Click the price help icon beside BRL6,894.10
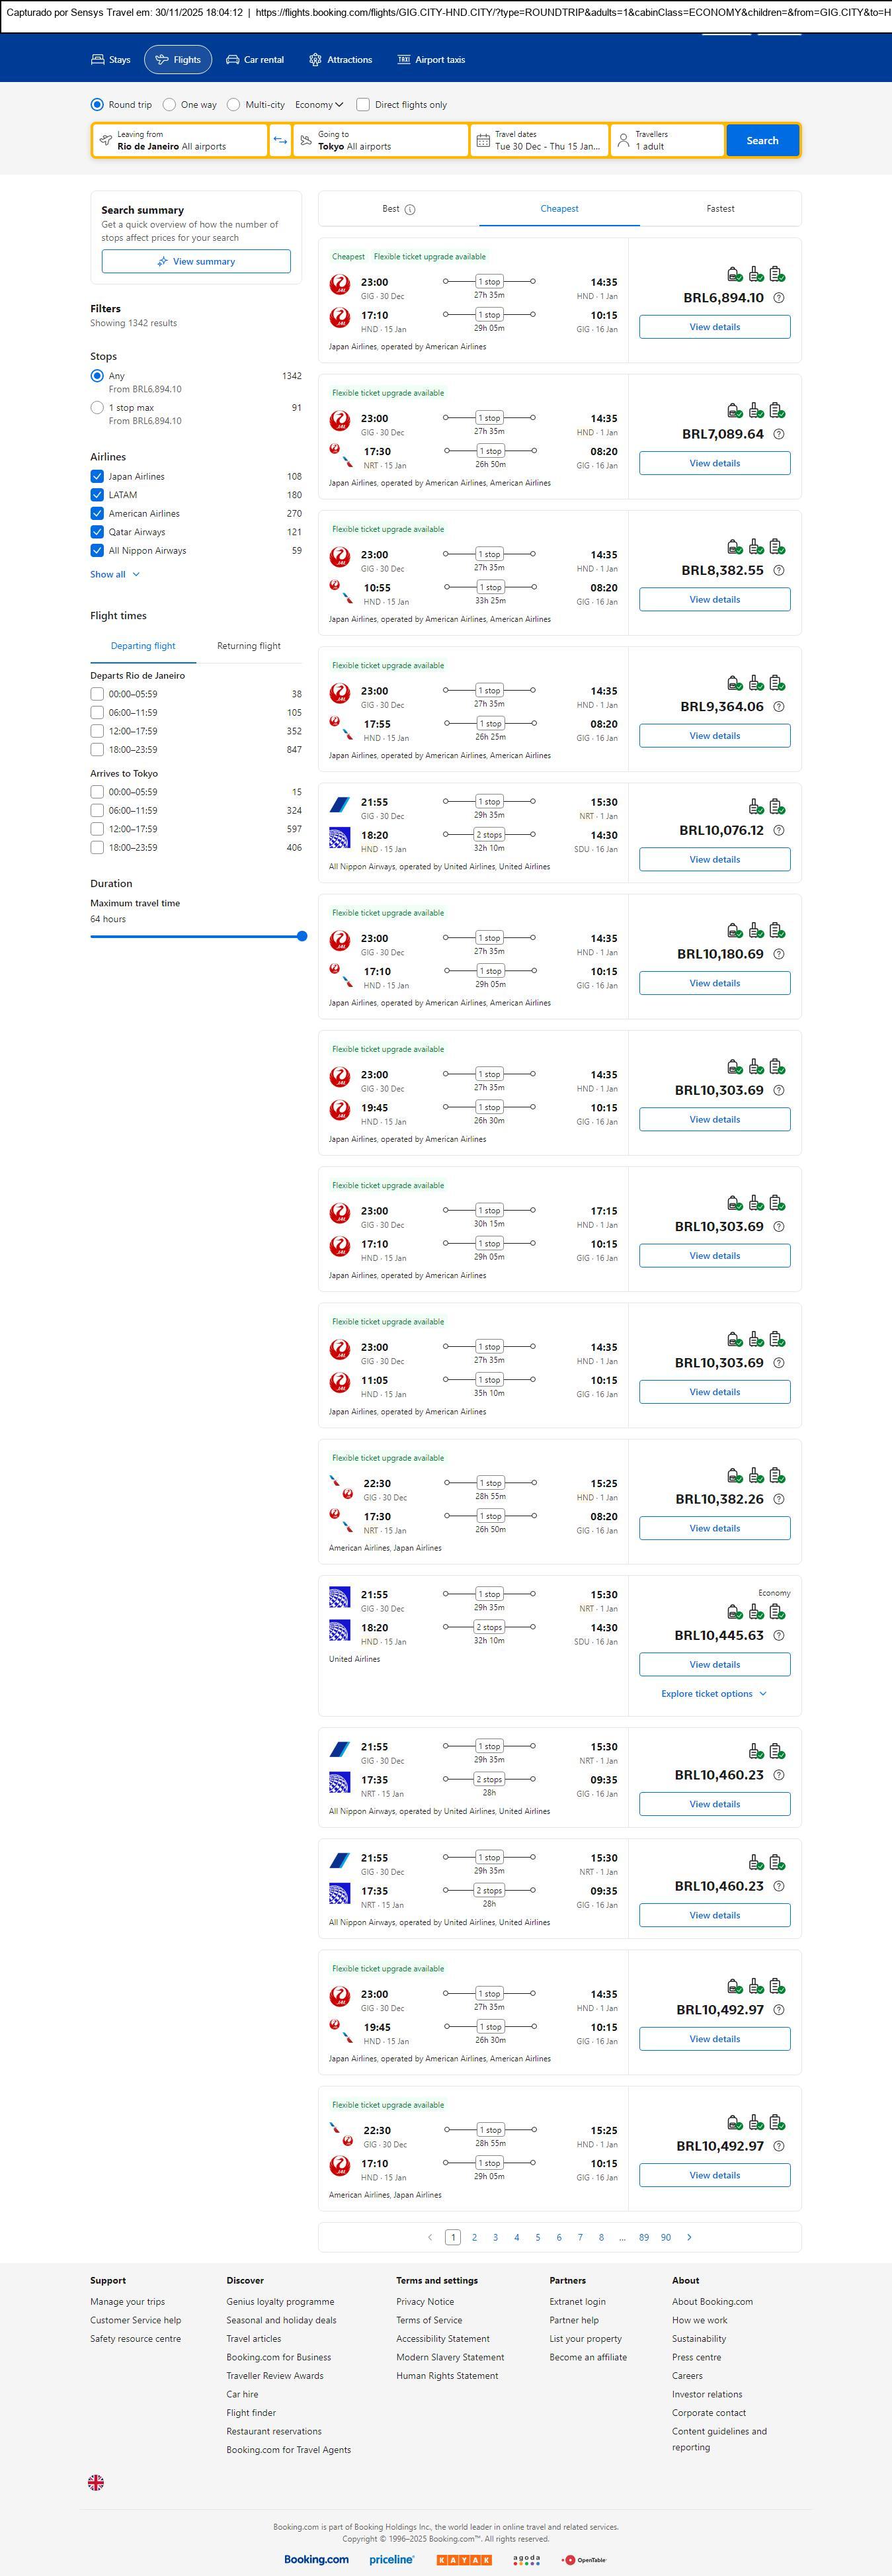892x2576 pixels. click(x=779, y=298)
